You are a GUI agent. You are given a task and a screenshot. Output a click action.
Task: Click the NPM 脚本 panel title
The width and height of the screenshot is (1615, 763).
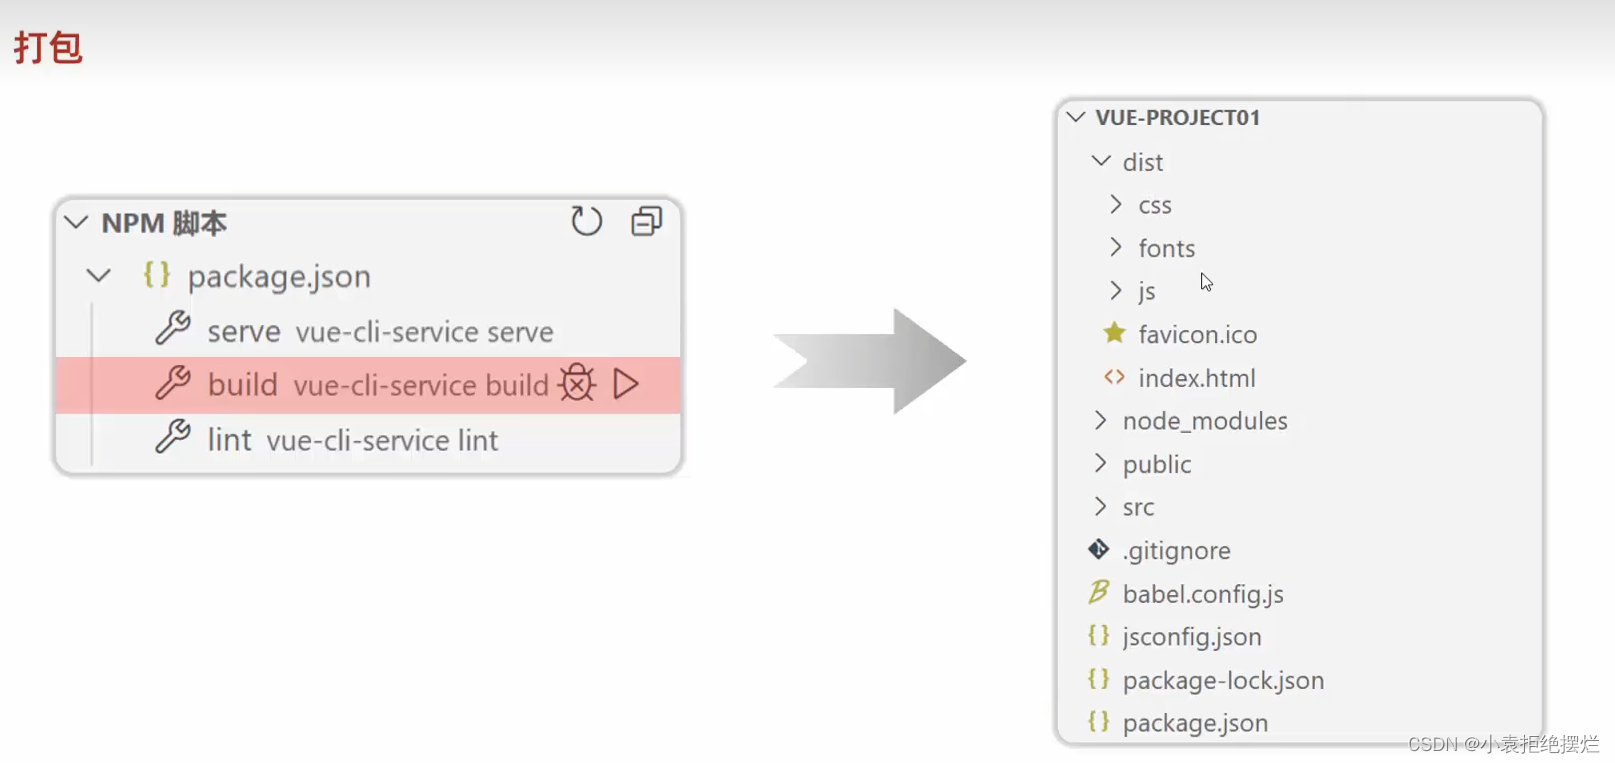[164, 222]
